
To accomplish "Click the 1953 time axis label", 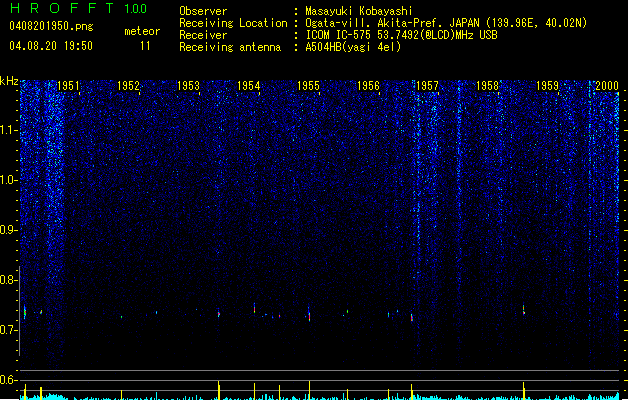I will click(188, 86).
